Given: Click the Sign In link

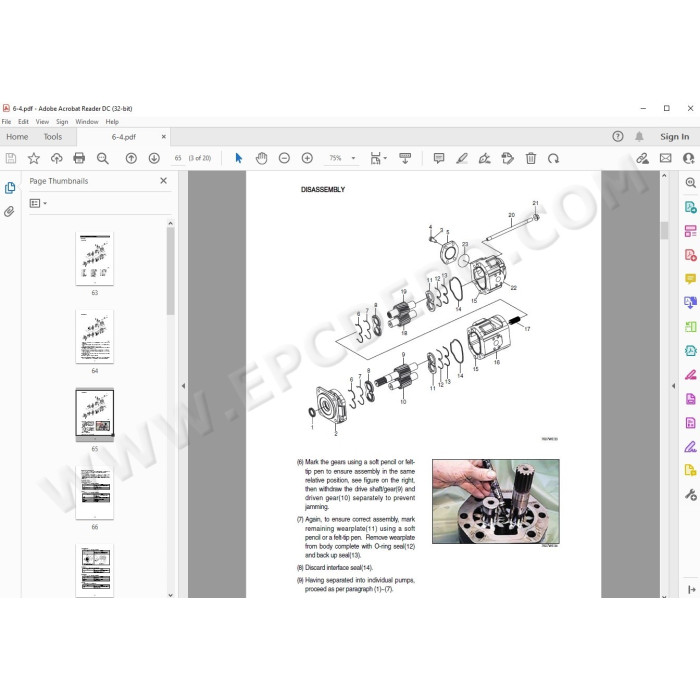Looking at the screenshot, I should point(675,137).
